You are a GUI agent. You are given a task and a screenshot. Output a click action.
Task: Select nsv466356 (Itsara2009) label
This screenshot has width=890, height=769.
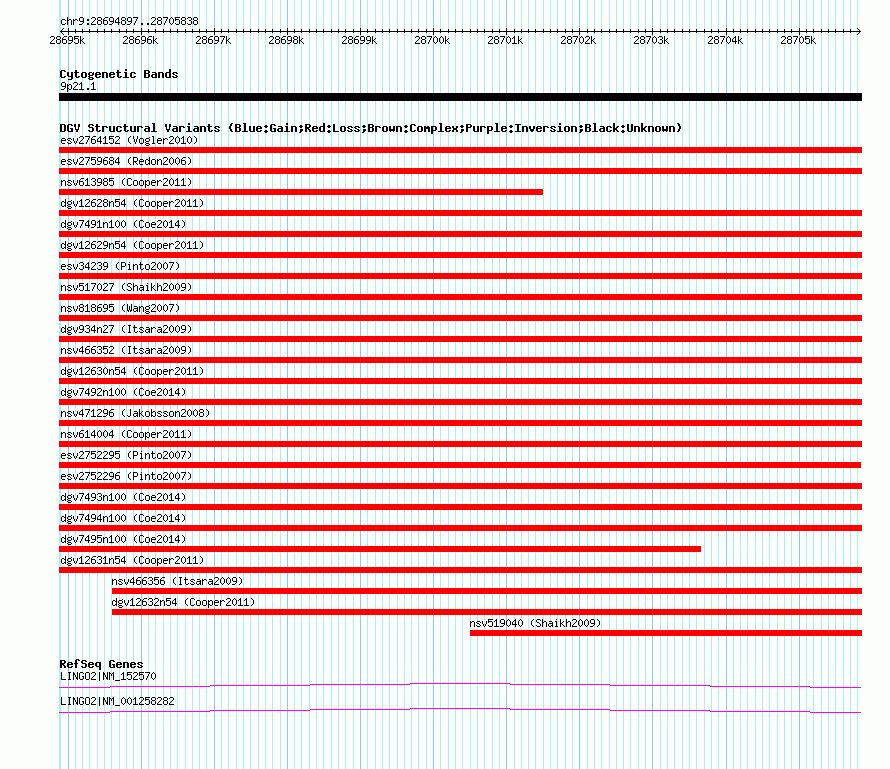(x=177, y=581)
